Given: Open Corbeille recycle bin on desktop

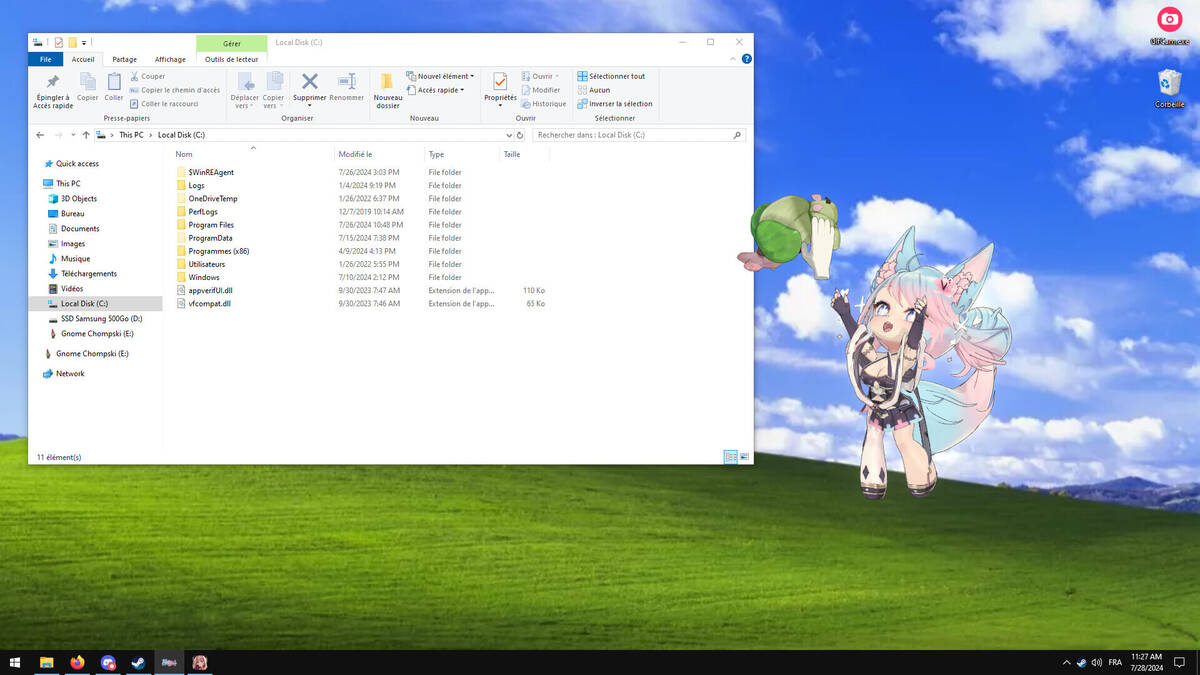Looking at the screenshot, I should 1169,88.
